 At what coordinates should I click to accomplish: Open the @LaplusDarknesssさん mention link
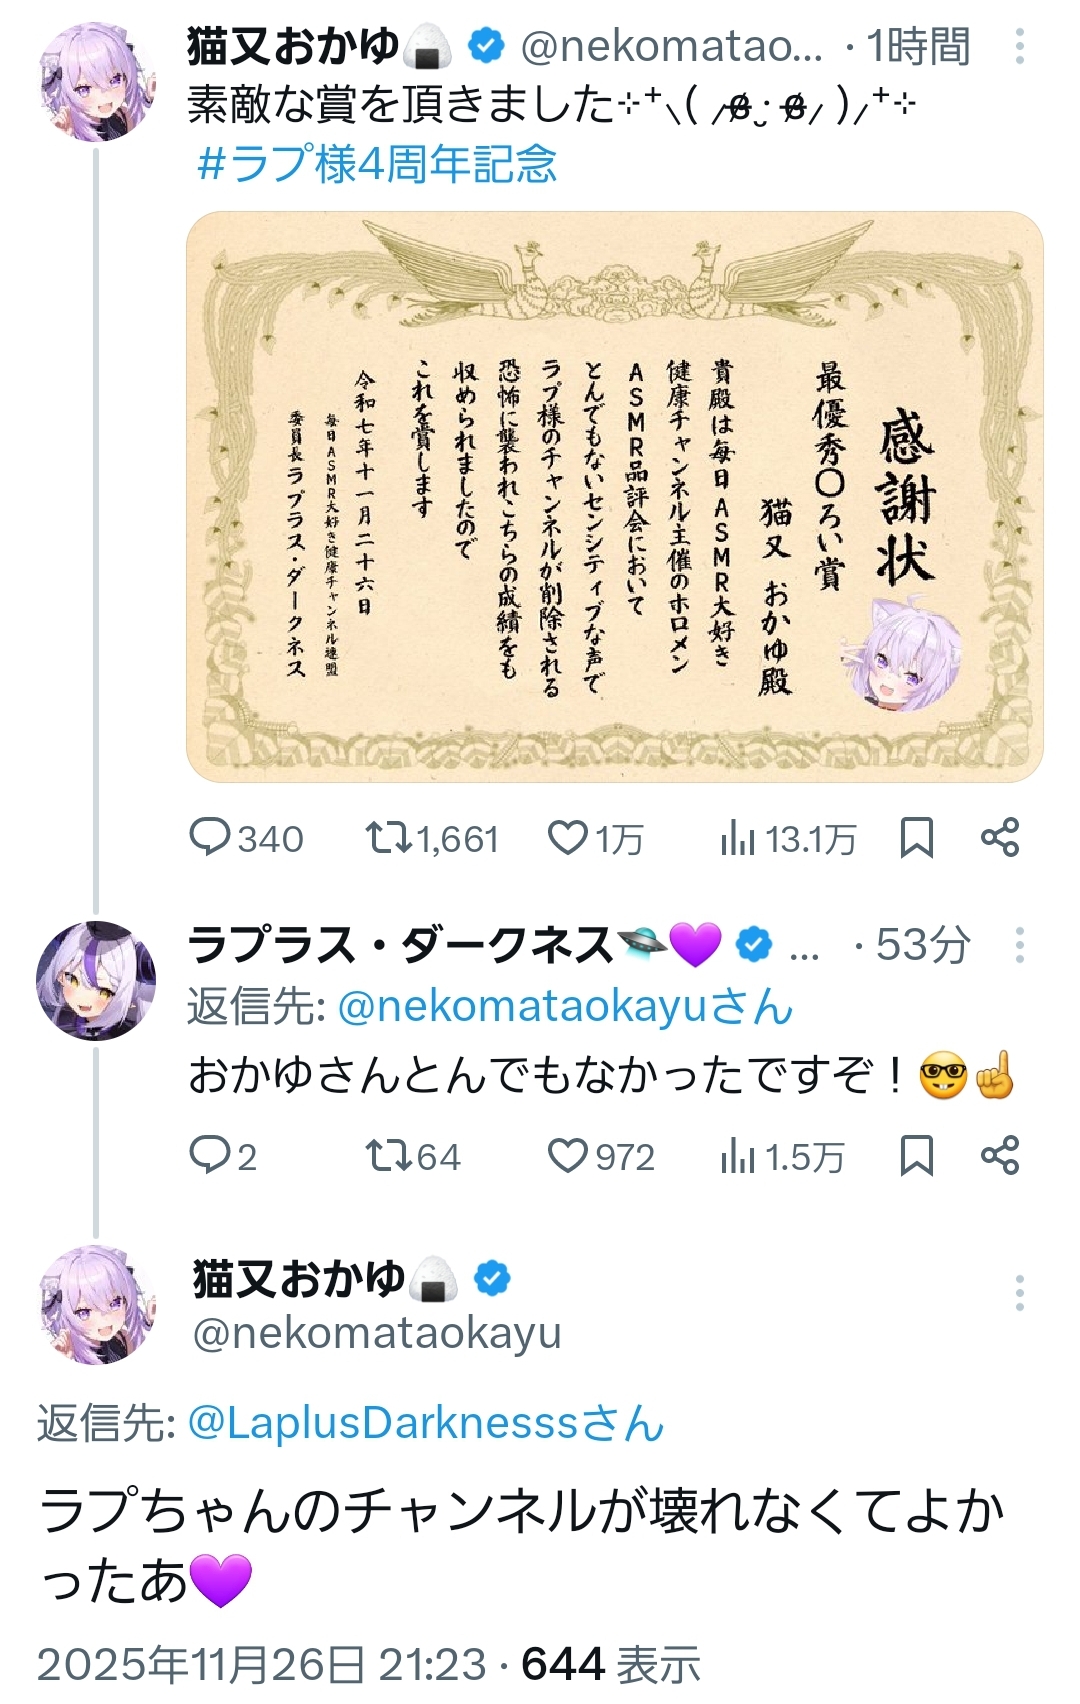click(x=425, y=1423)
